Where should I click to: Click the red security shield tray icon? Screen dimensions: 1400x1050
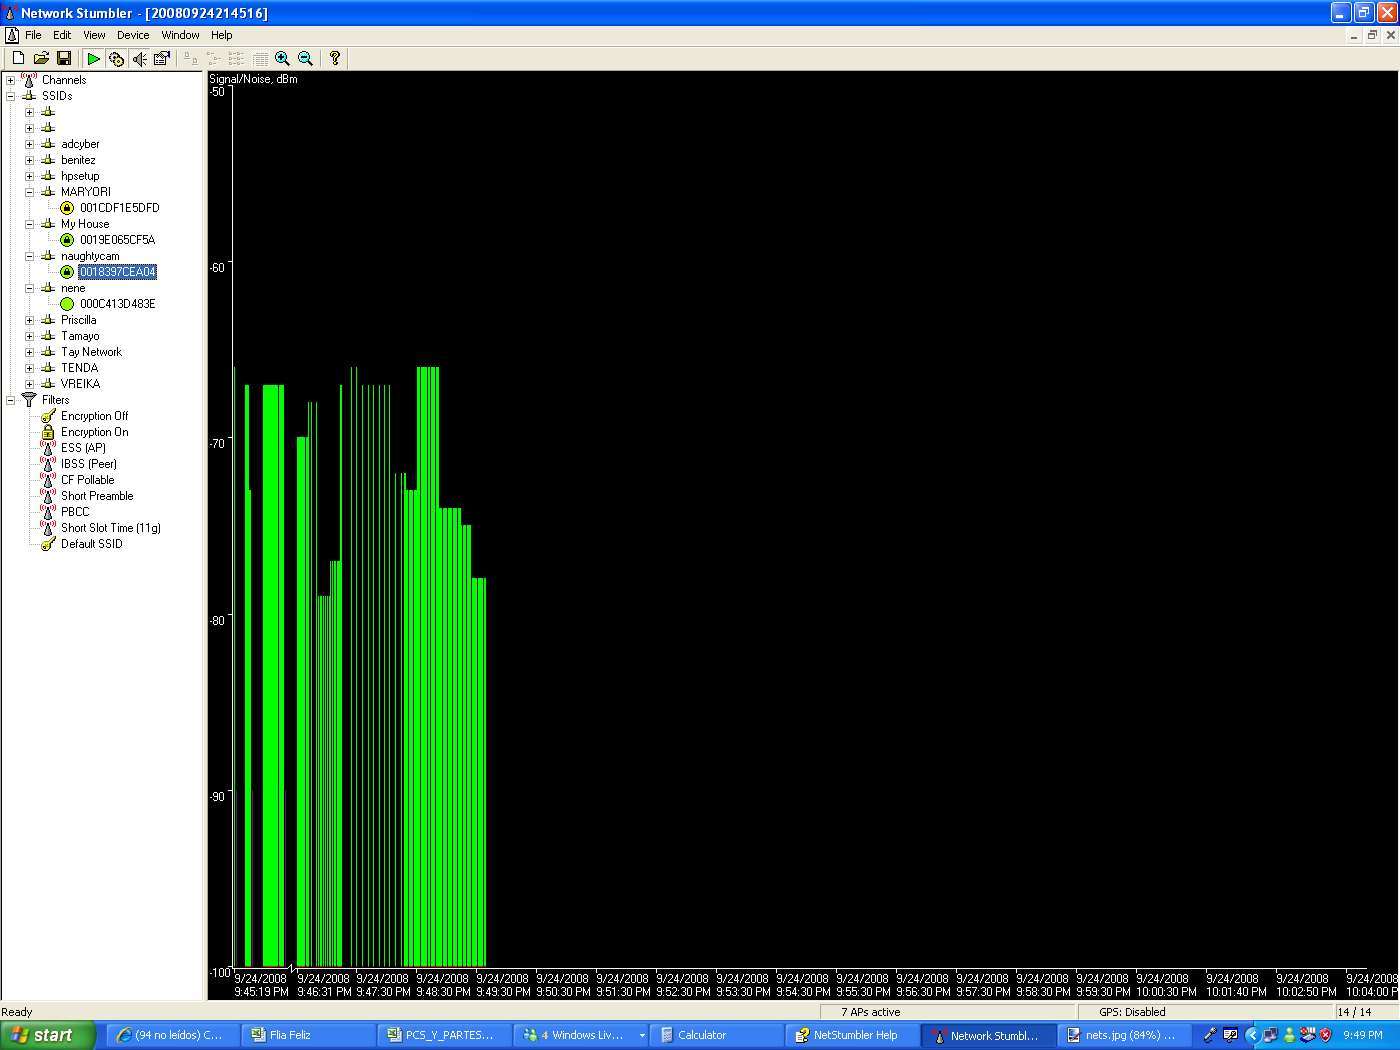[x=1326, y=1035]
